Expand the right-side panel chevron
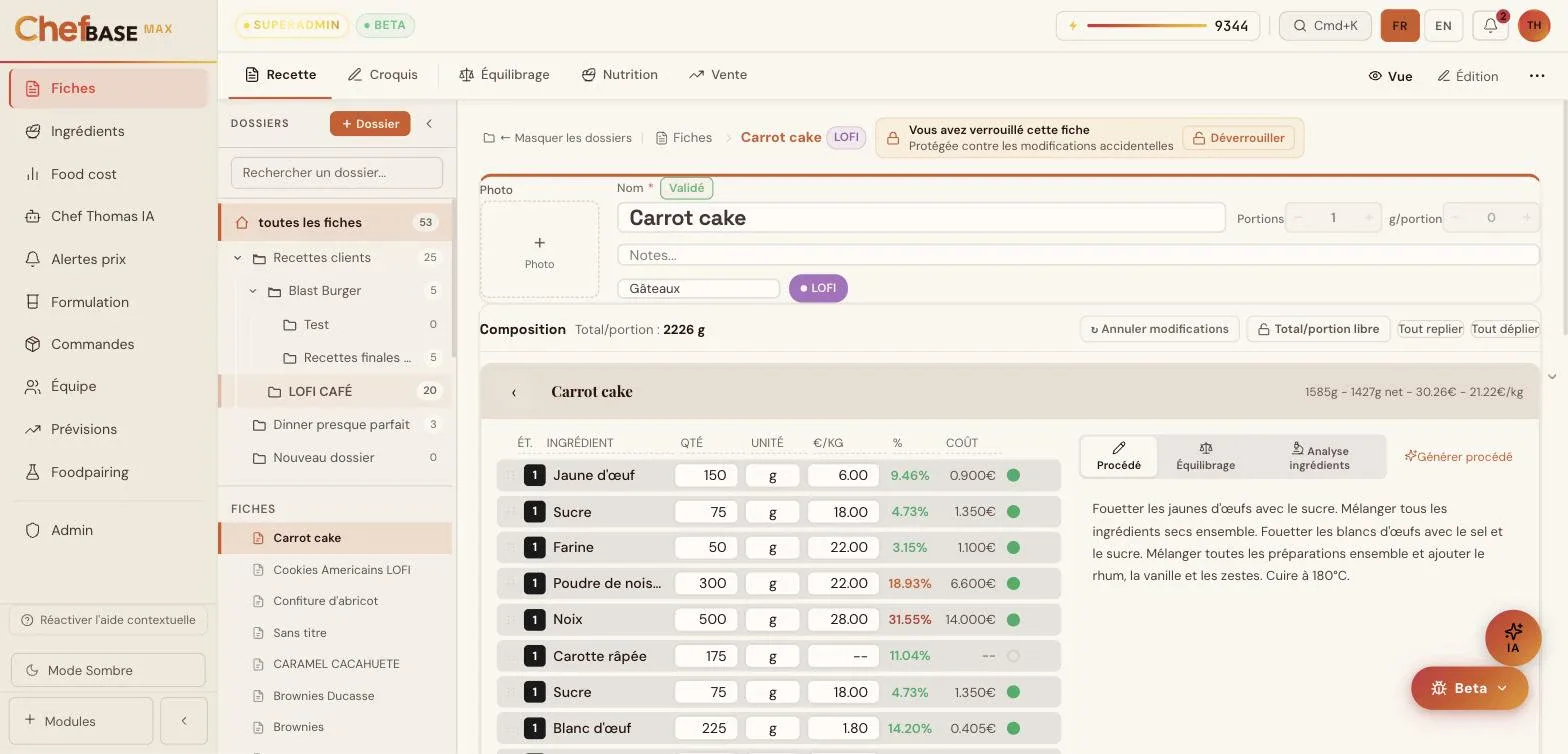The width and height of the screenshot is (1568, 754). point(1552,377)
